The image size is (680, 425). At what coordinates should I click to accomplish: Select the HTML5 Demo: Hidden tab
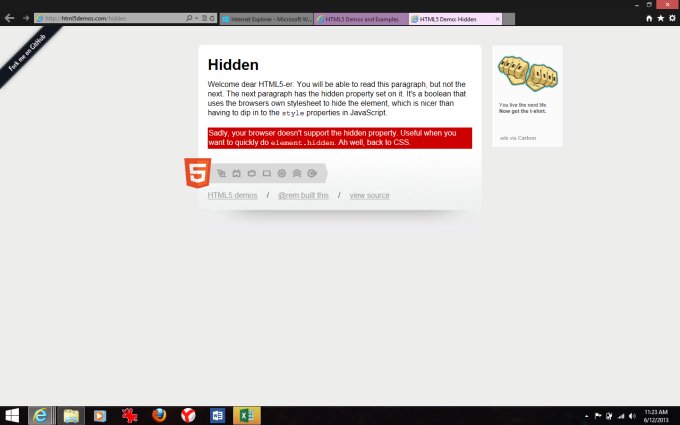pos(451,19)
